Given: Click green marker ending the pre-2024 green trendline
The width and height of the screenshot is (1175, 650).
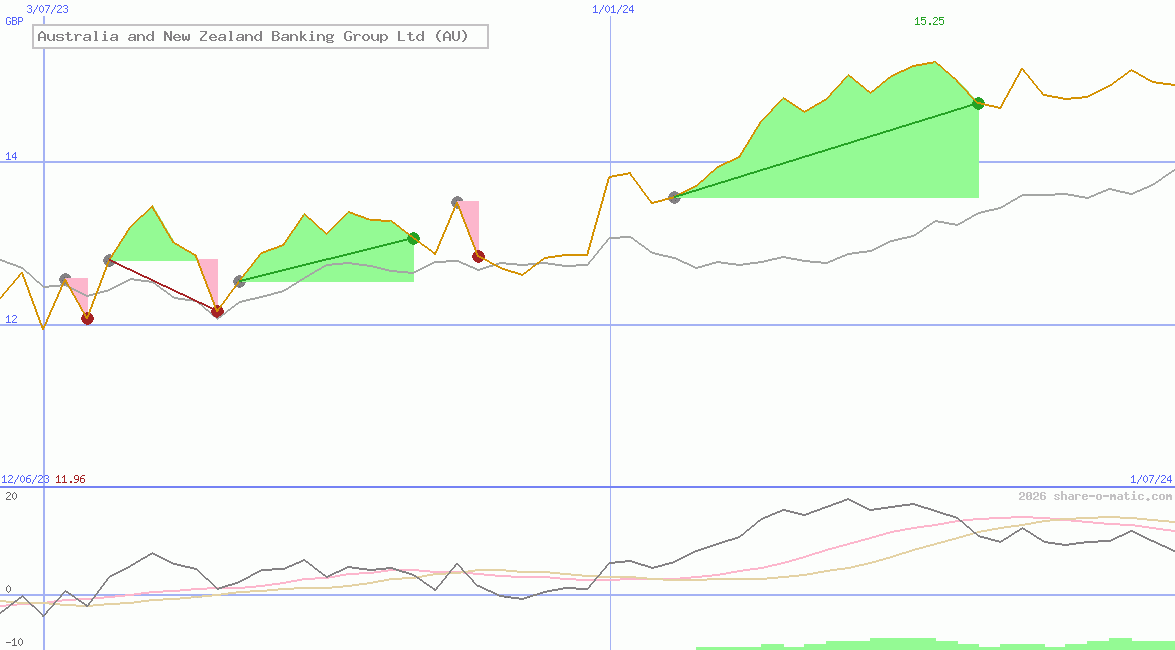Looking at the screenshot, I should [x=414, y=238].
